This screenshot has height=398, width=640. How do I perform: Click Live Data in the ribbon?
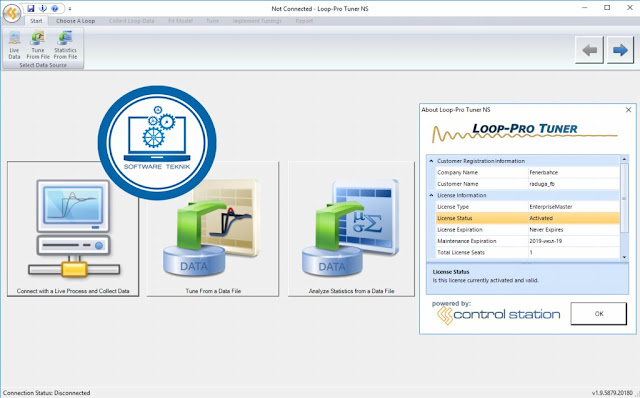pyautogui.click(x=14, y=45)
